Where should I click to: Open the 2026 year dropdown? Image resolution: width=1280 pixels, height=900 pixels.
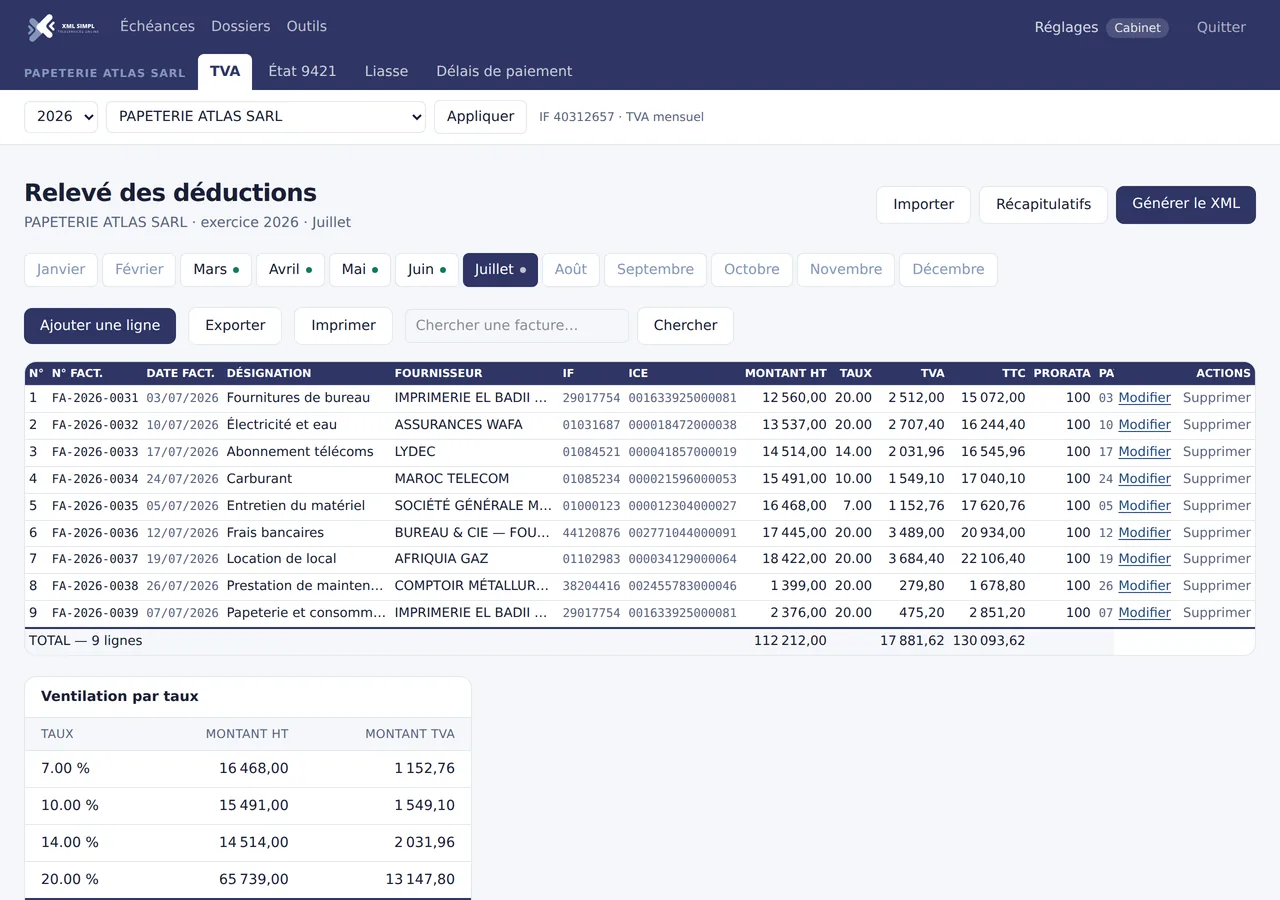[61, 117]
